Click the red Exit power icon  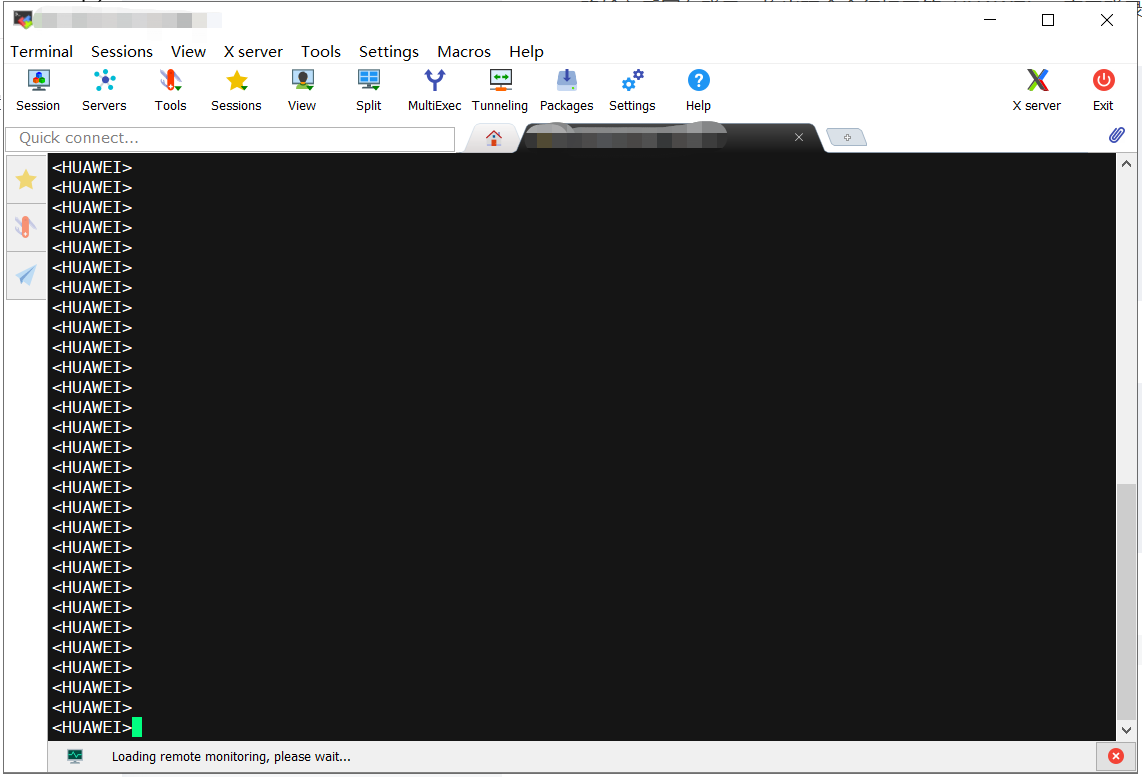coord(1103,90)
